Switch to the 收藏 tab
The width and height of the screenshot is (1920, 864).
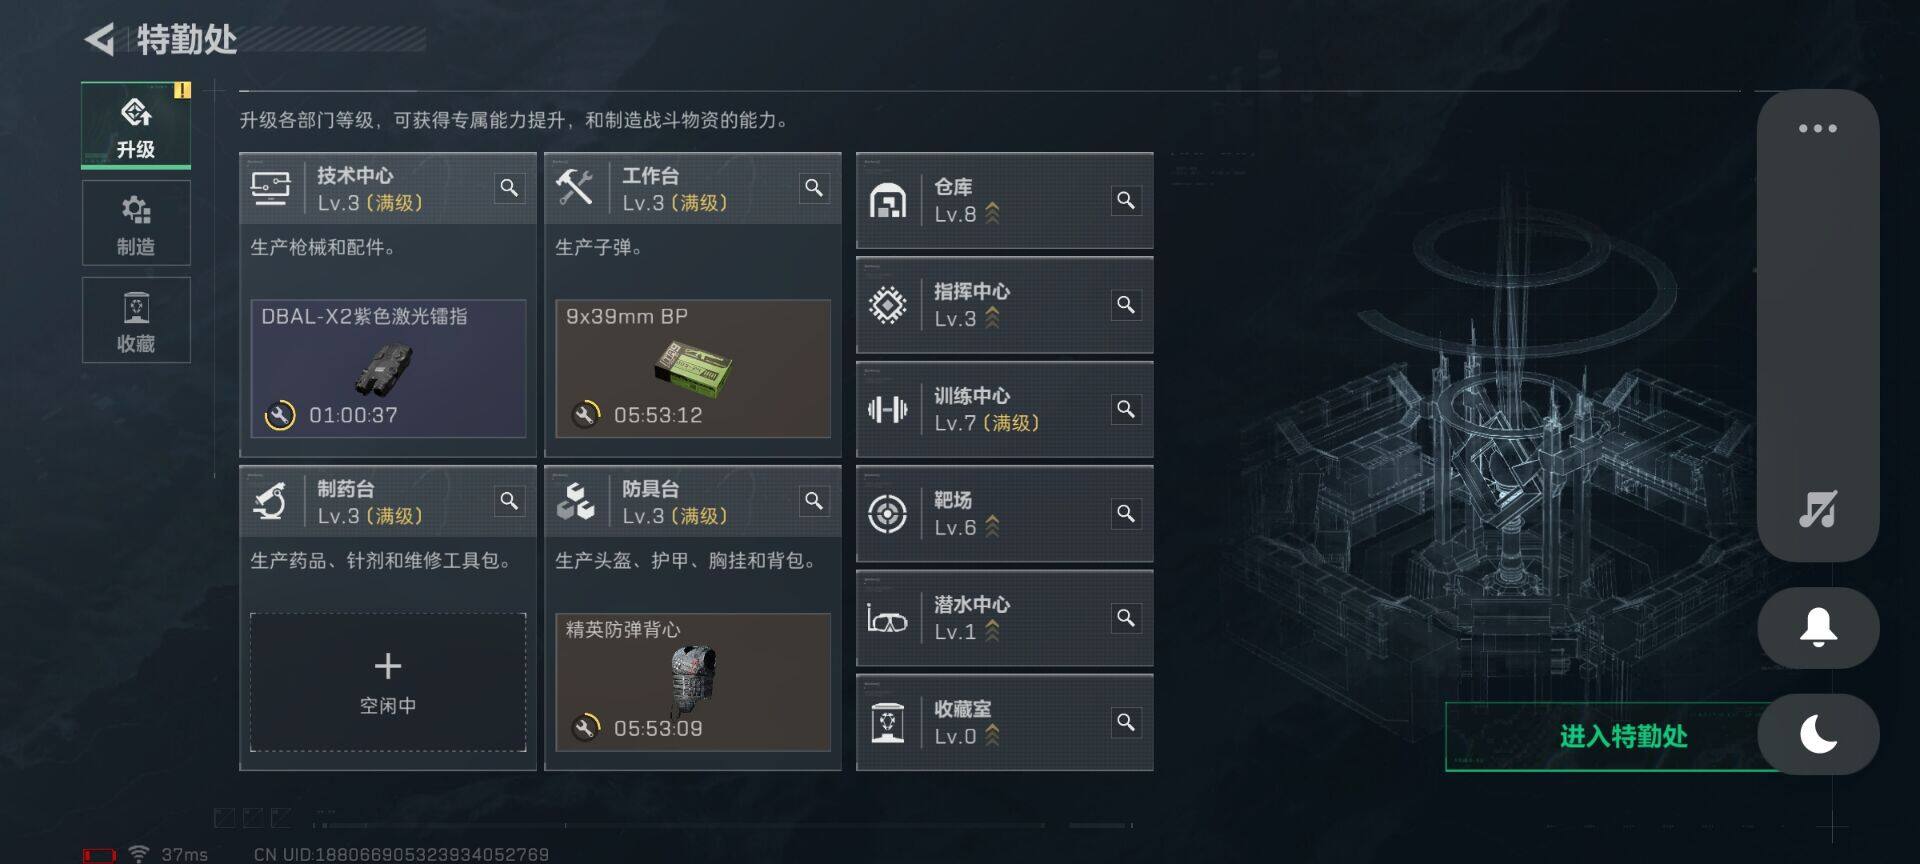136,320
